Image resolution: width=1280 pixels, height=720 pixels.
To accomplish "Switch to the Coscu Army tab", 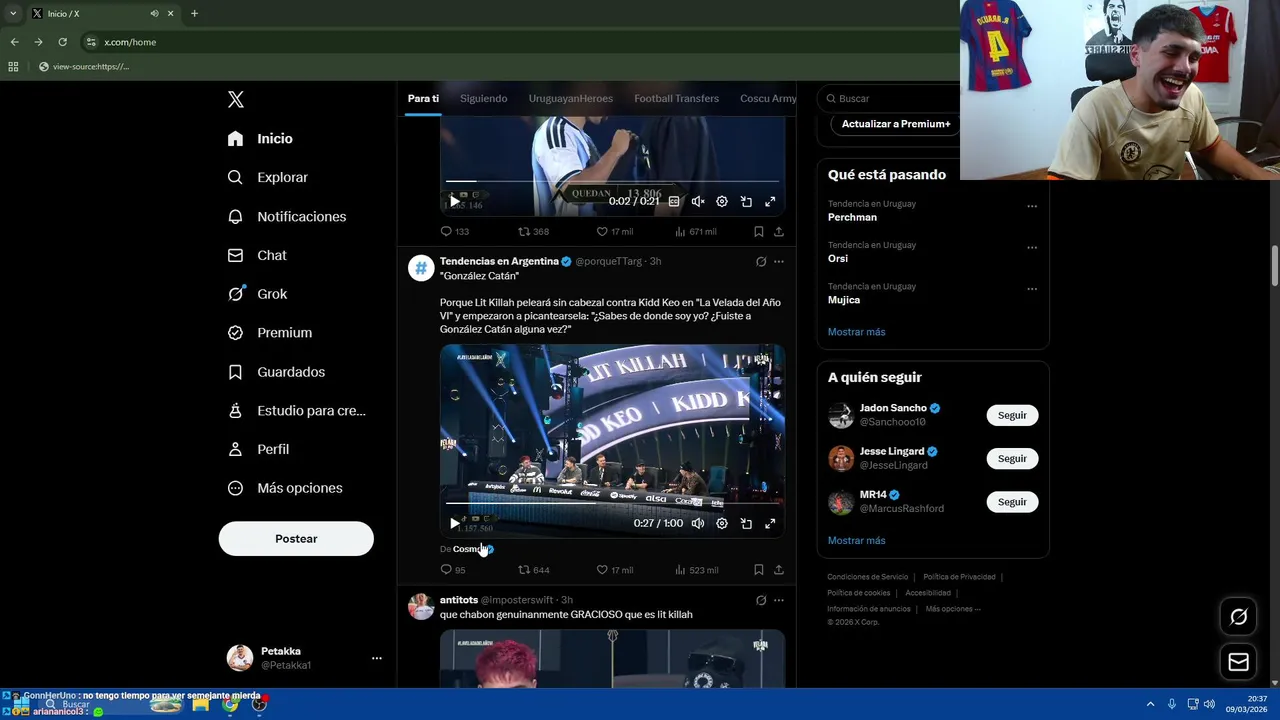I will coord(768,98).
